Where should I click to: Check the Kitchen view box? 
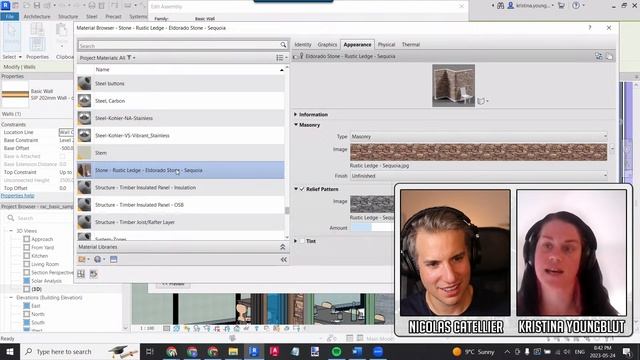click(x=27, y=256)
